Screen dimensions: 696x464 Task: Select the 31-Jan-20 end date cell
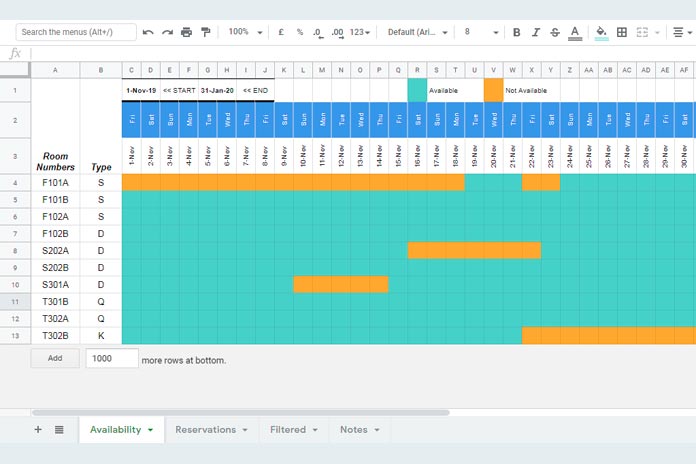pyautogui.click(x=217, y=90)
